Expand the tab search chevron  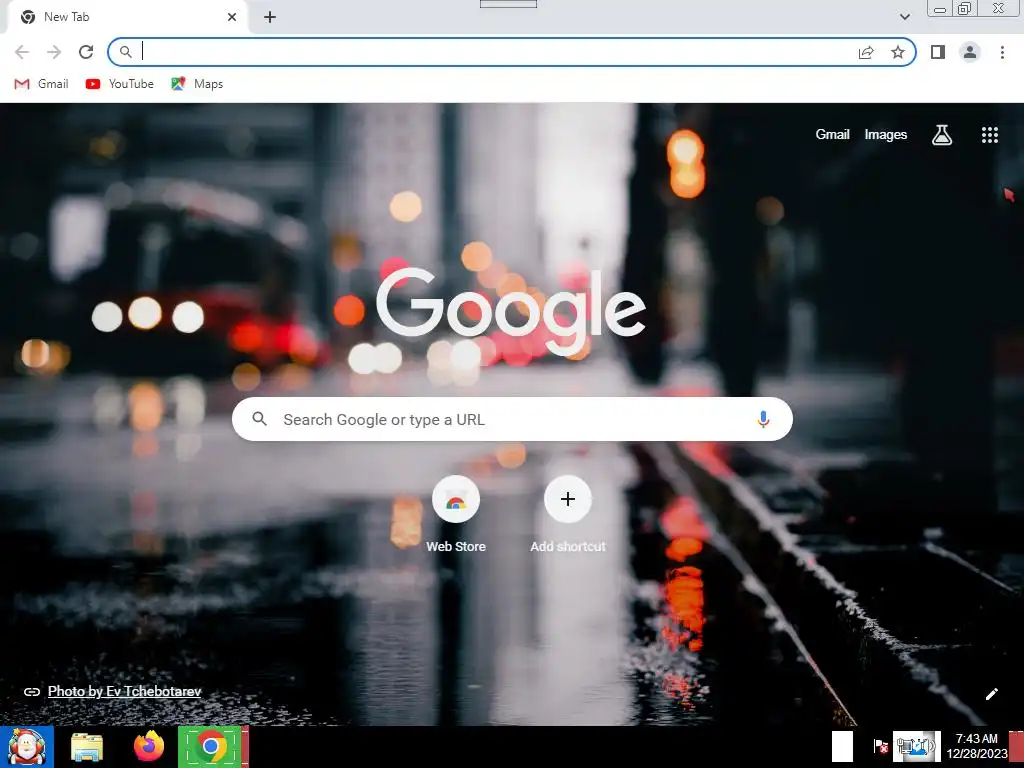[904, 17]
